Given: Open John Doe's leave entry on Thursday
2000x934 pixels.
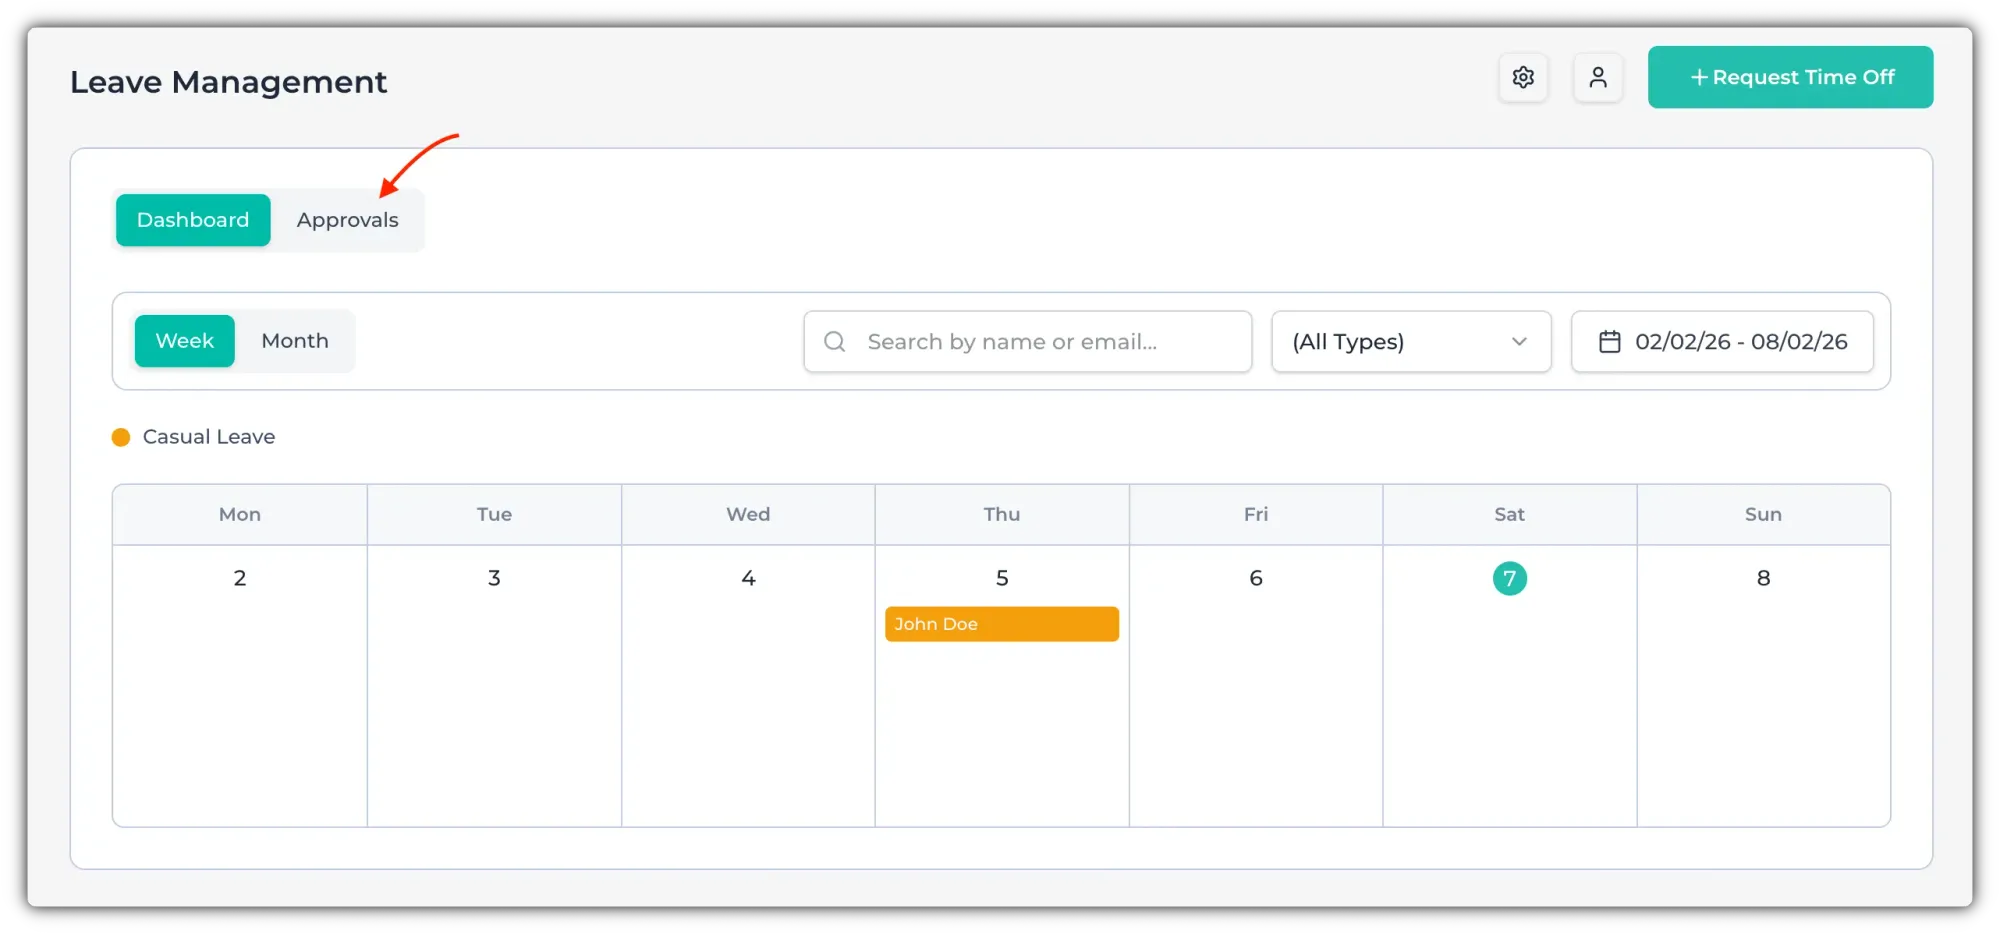Looking at the screenshot, I should click(x=1001, y=624).
